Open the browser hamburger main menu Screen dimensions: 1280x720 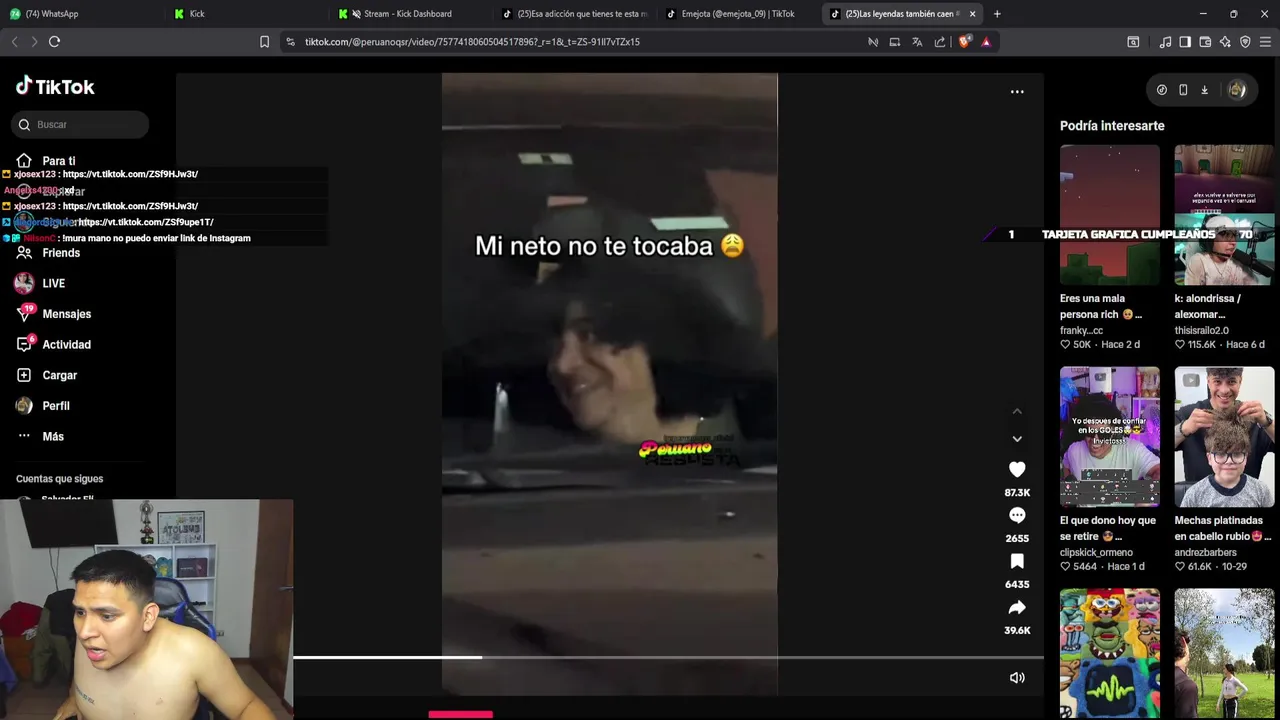(1265, 42)
